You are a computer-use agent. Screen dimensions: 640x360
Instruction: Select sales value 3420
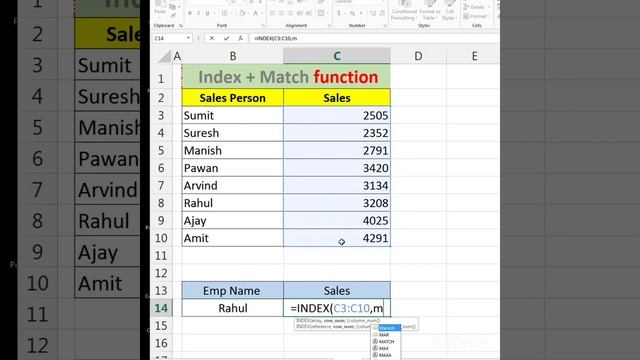tap(337, 168)
